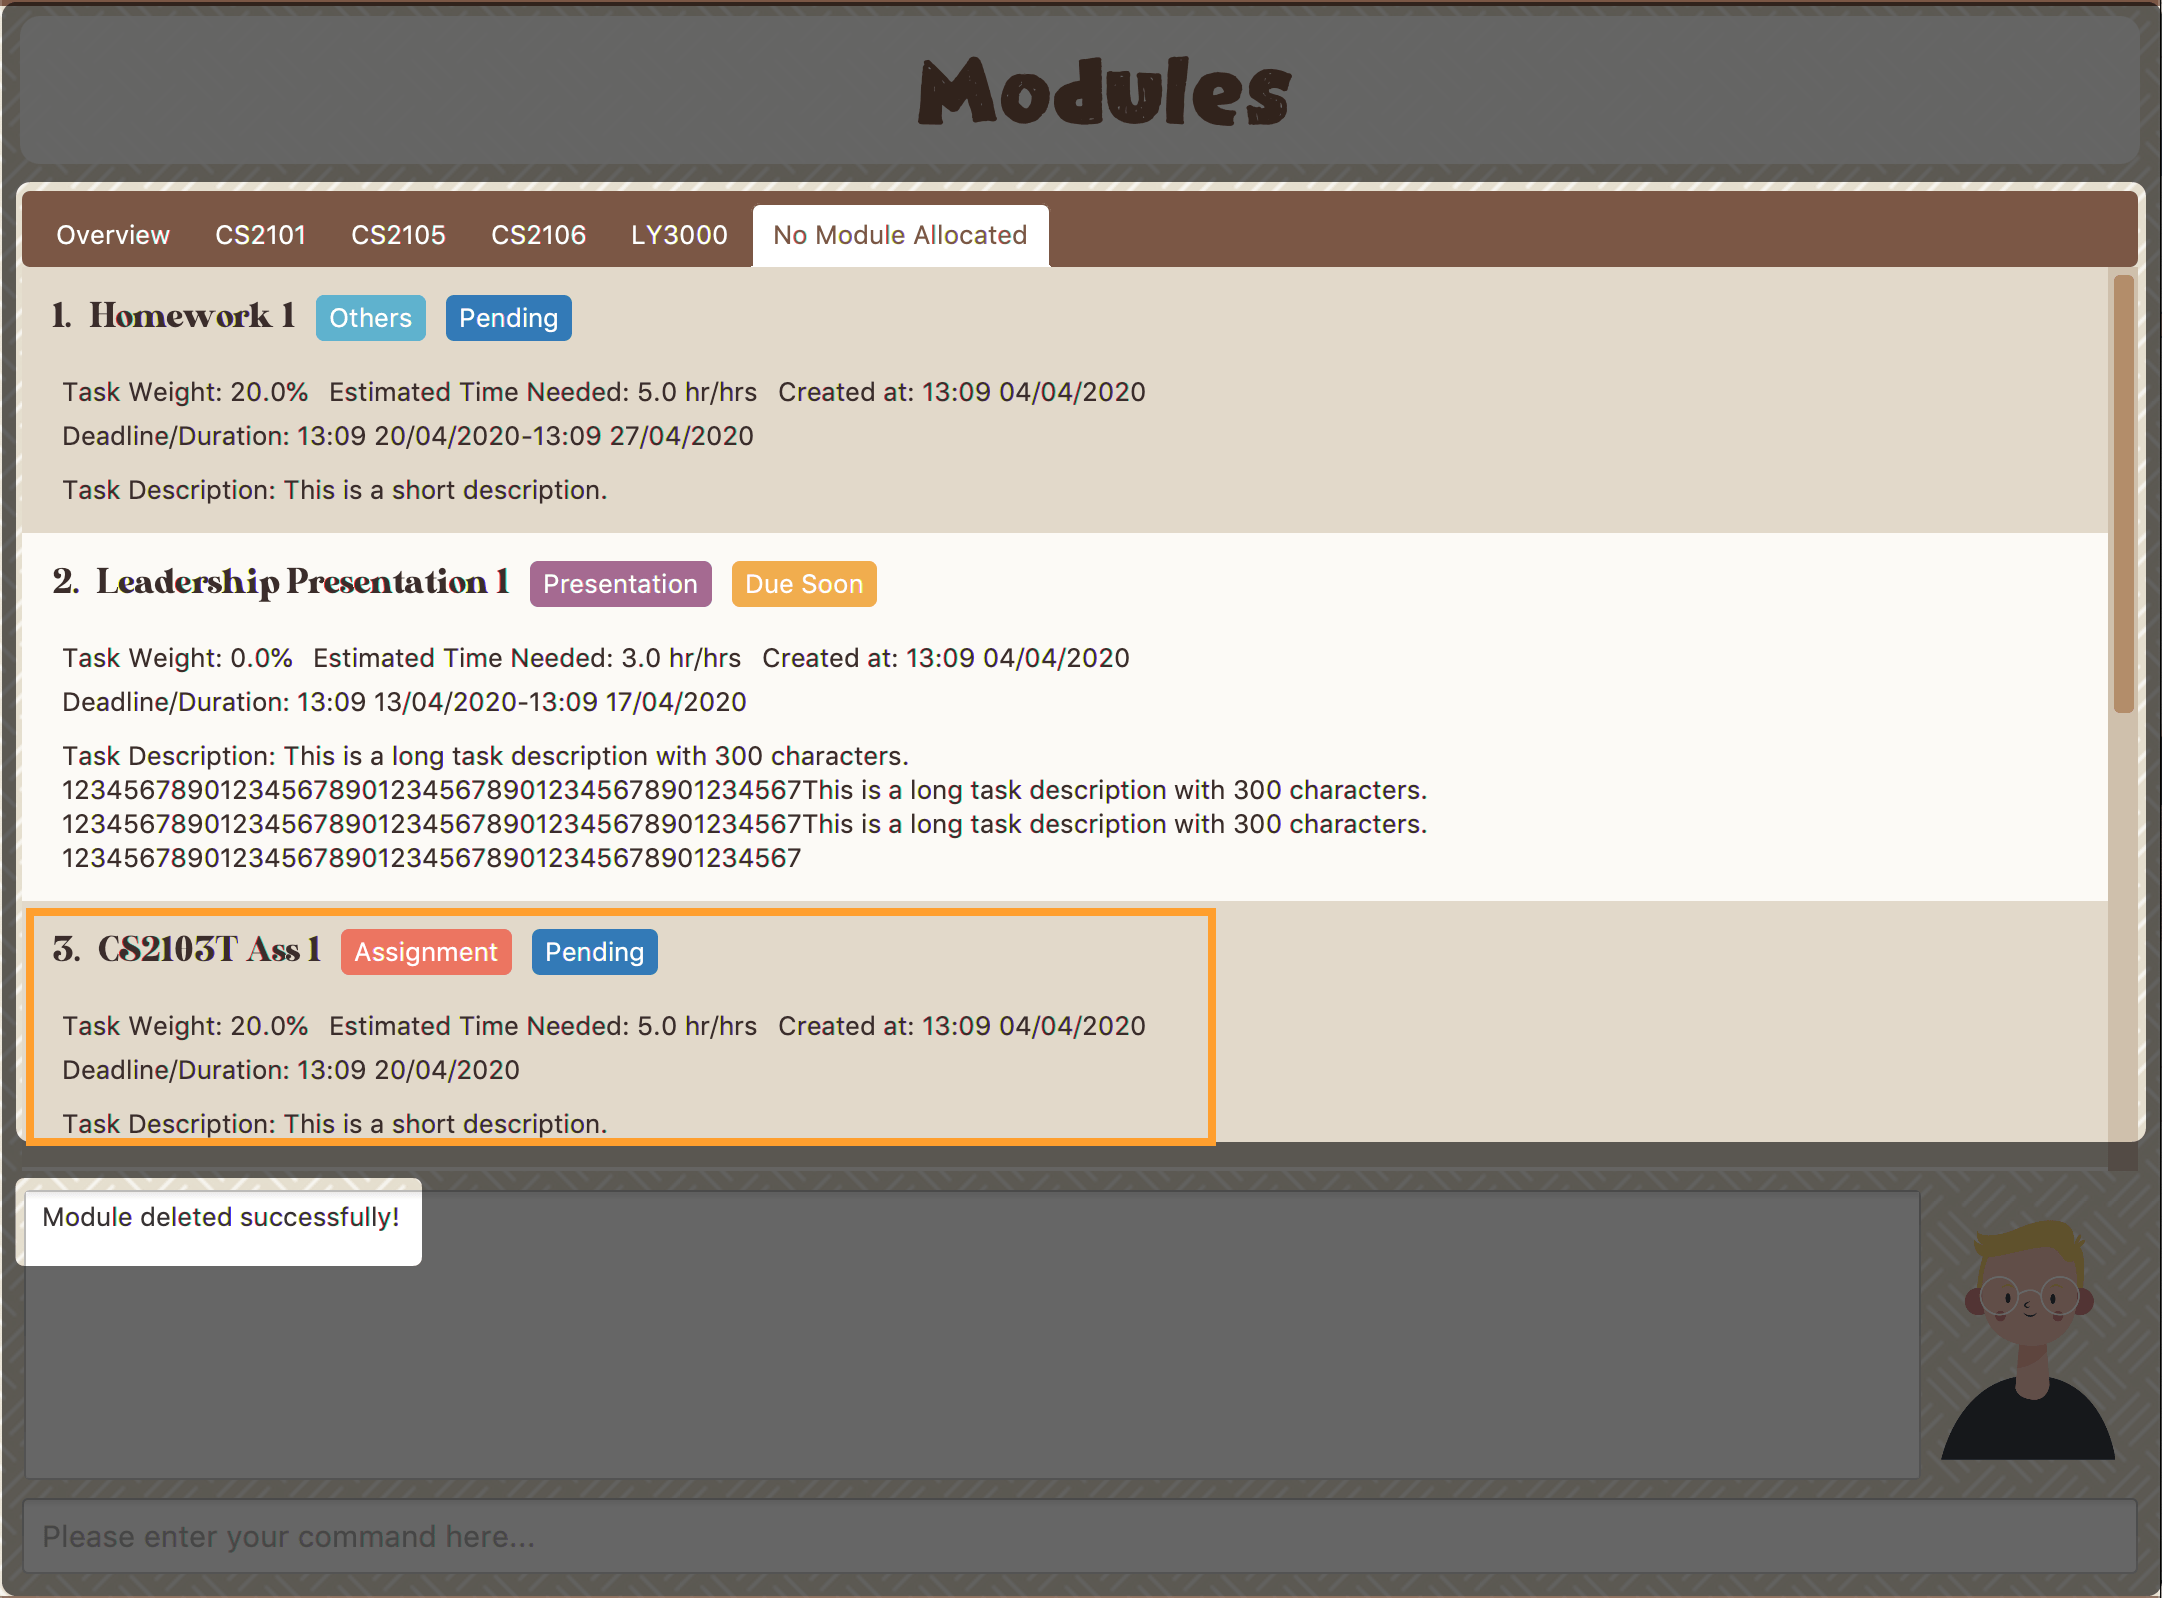Click the Overview menu item
This screenshot has width=2162, height=1598.
click(112, 235)
